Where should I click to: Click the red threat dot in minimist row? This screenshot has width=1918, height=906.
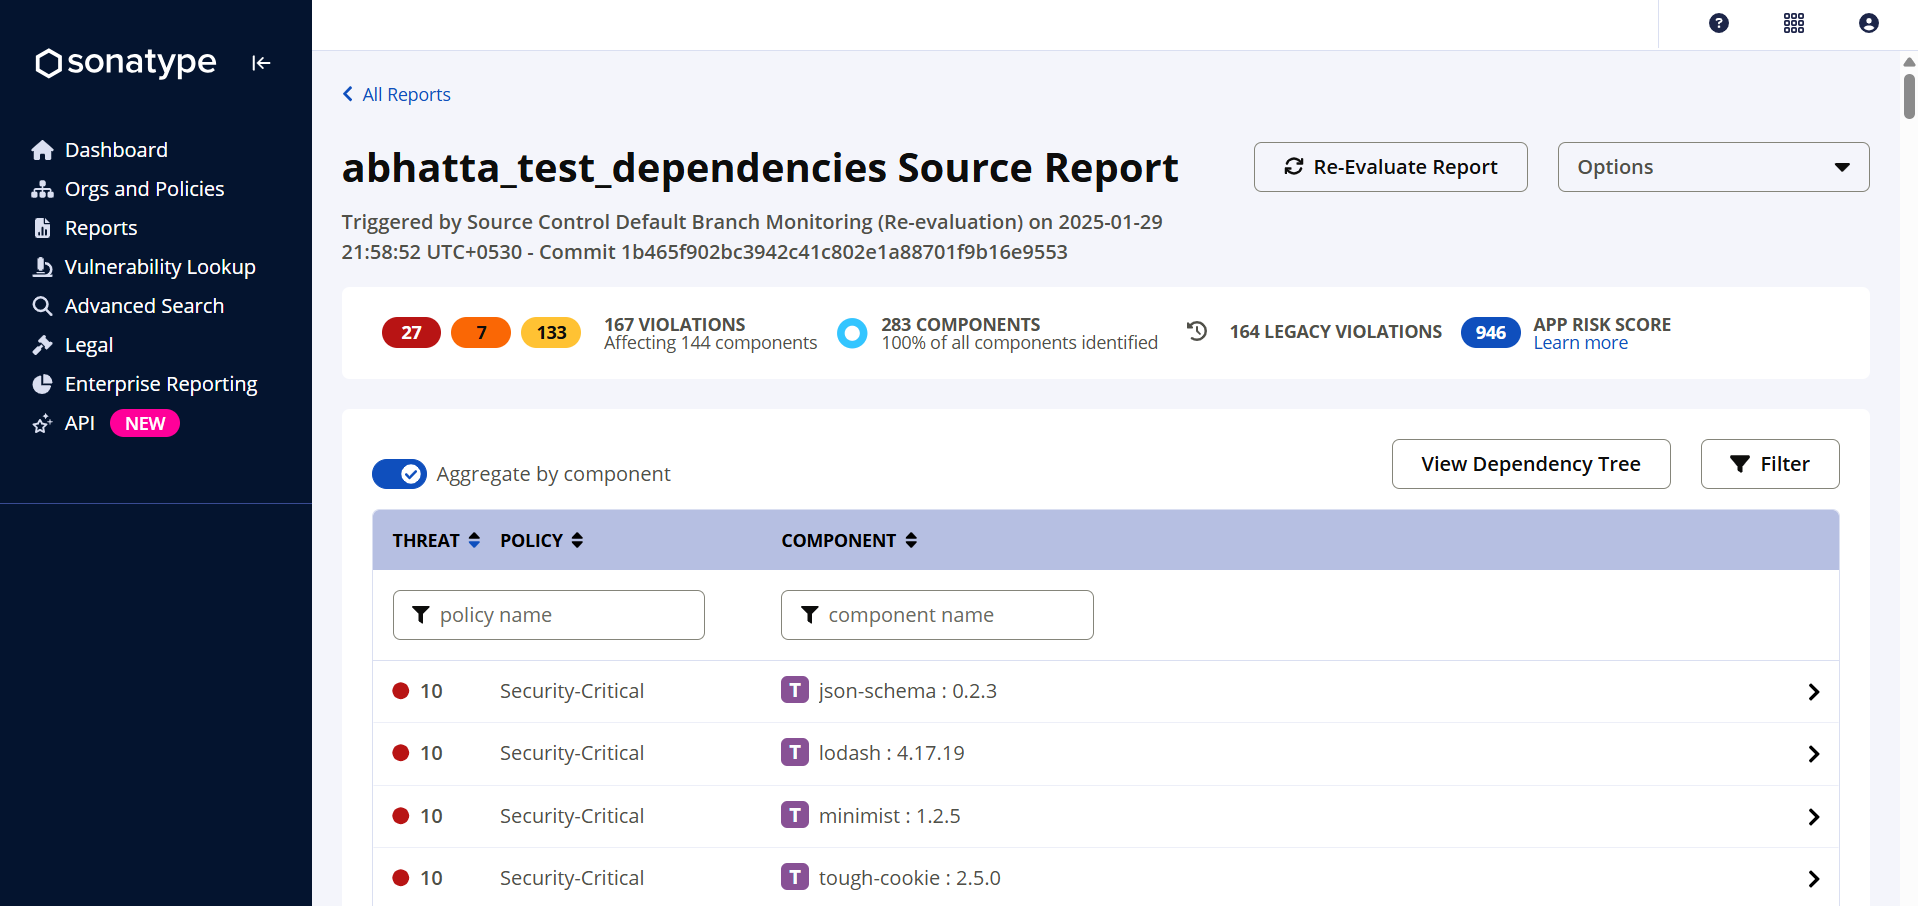point(401,816)
